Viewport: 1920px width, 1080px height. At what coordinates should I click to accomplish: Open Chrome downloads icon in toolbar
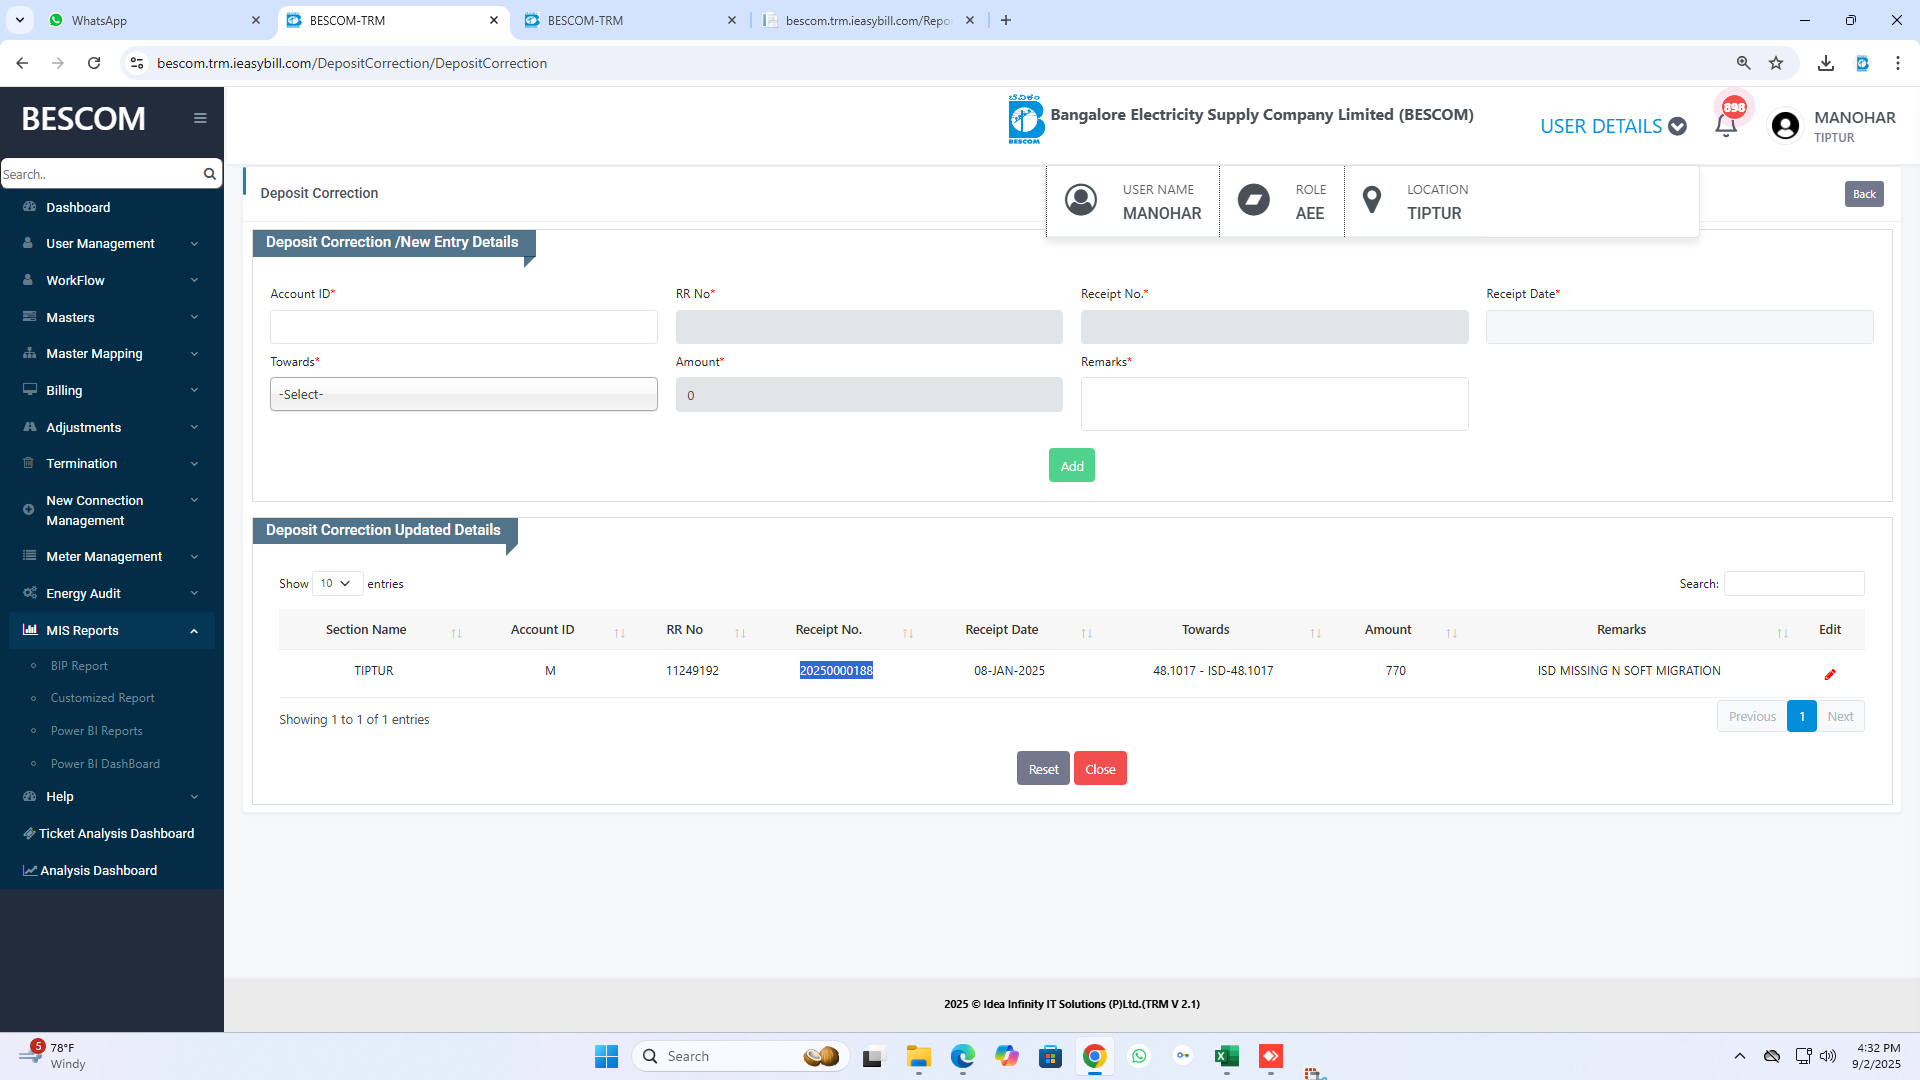(x=1826, y=63)
